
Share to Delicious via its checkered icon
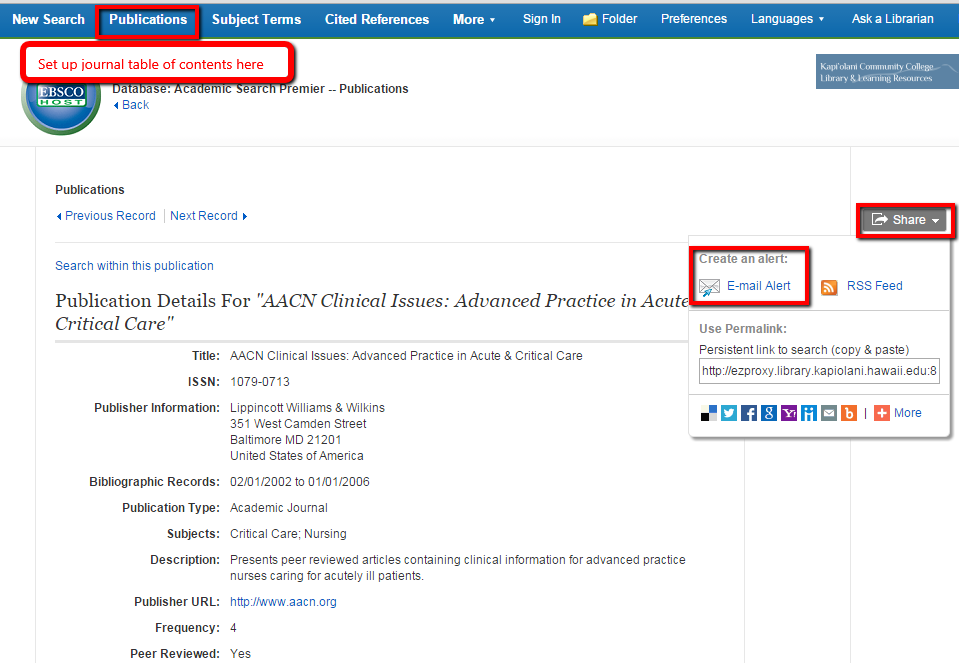(x=709, y=413)
